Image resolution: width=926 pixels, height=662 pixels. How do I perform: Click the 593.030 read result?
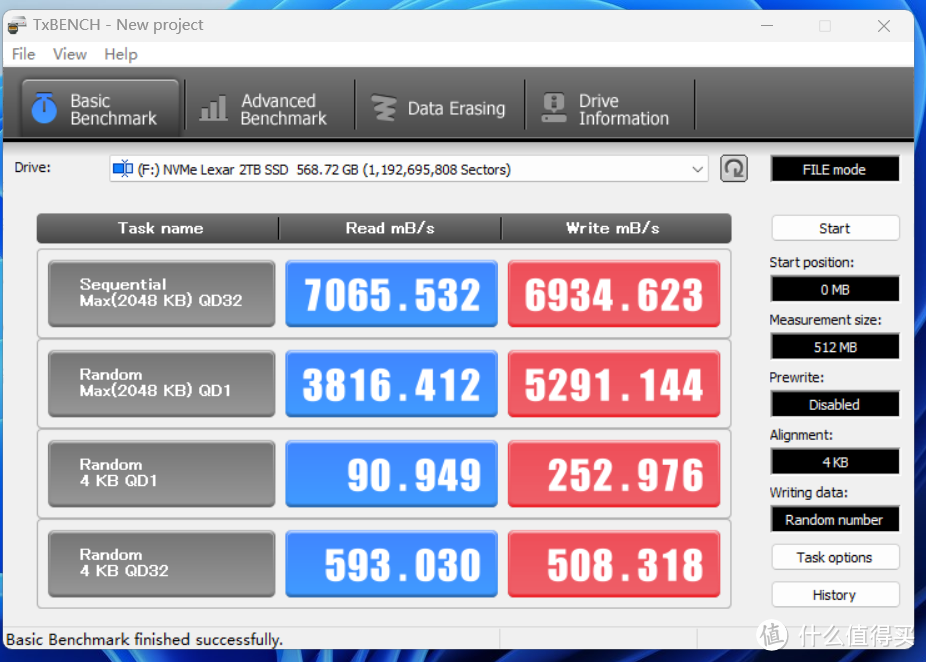click(x=392, y=564)
